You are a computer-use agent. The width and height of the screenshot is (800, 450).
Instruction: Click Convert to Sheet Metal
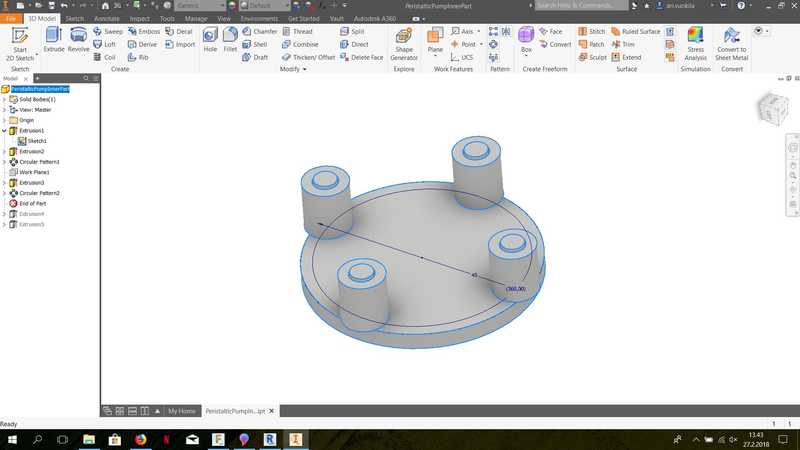[x=732, y=44]
